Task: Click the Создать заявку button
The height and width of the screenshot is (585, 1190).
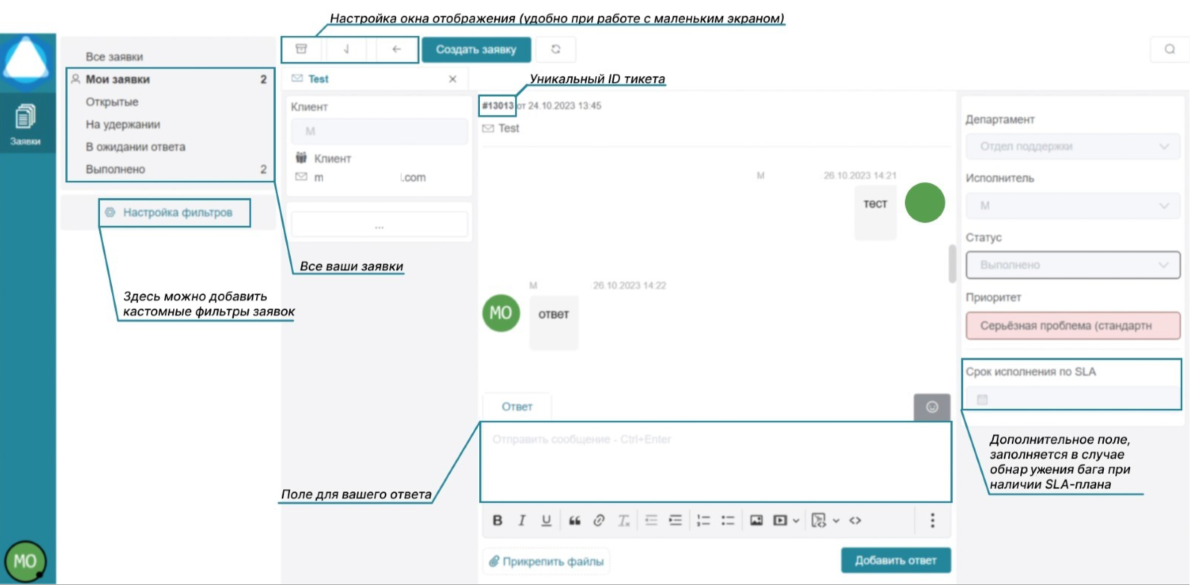Action: coord(476,49)
